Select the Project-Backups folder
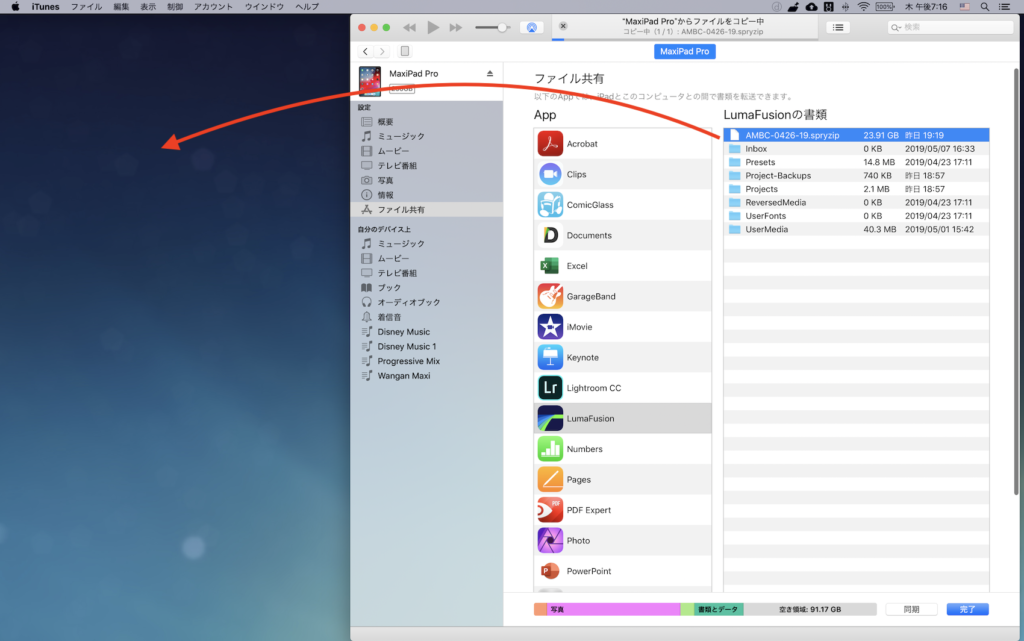The image size is (1024, 641). 856,176
